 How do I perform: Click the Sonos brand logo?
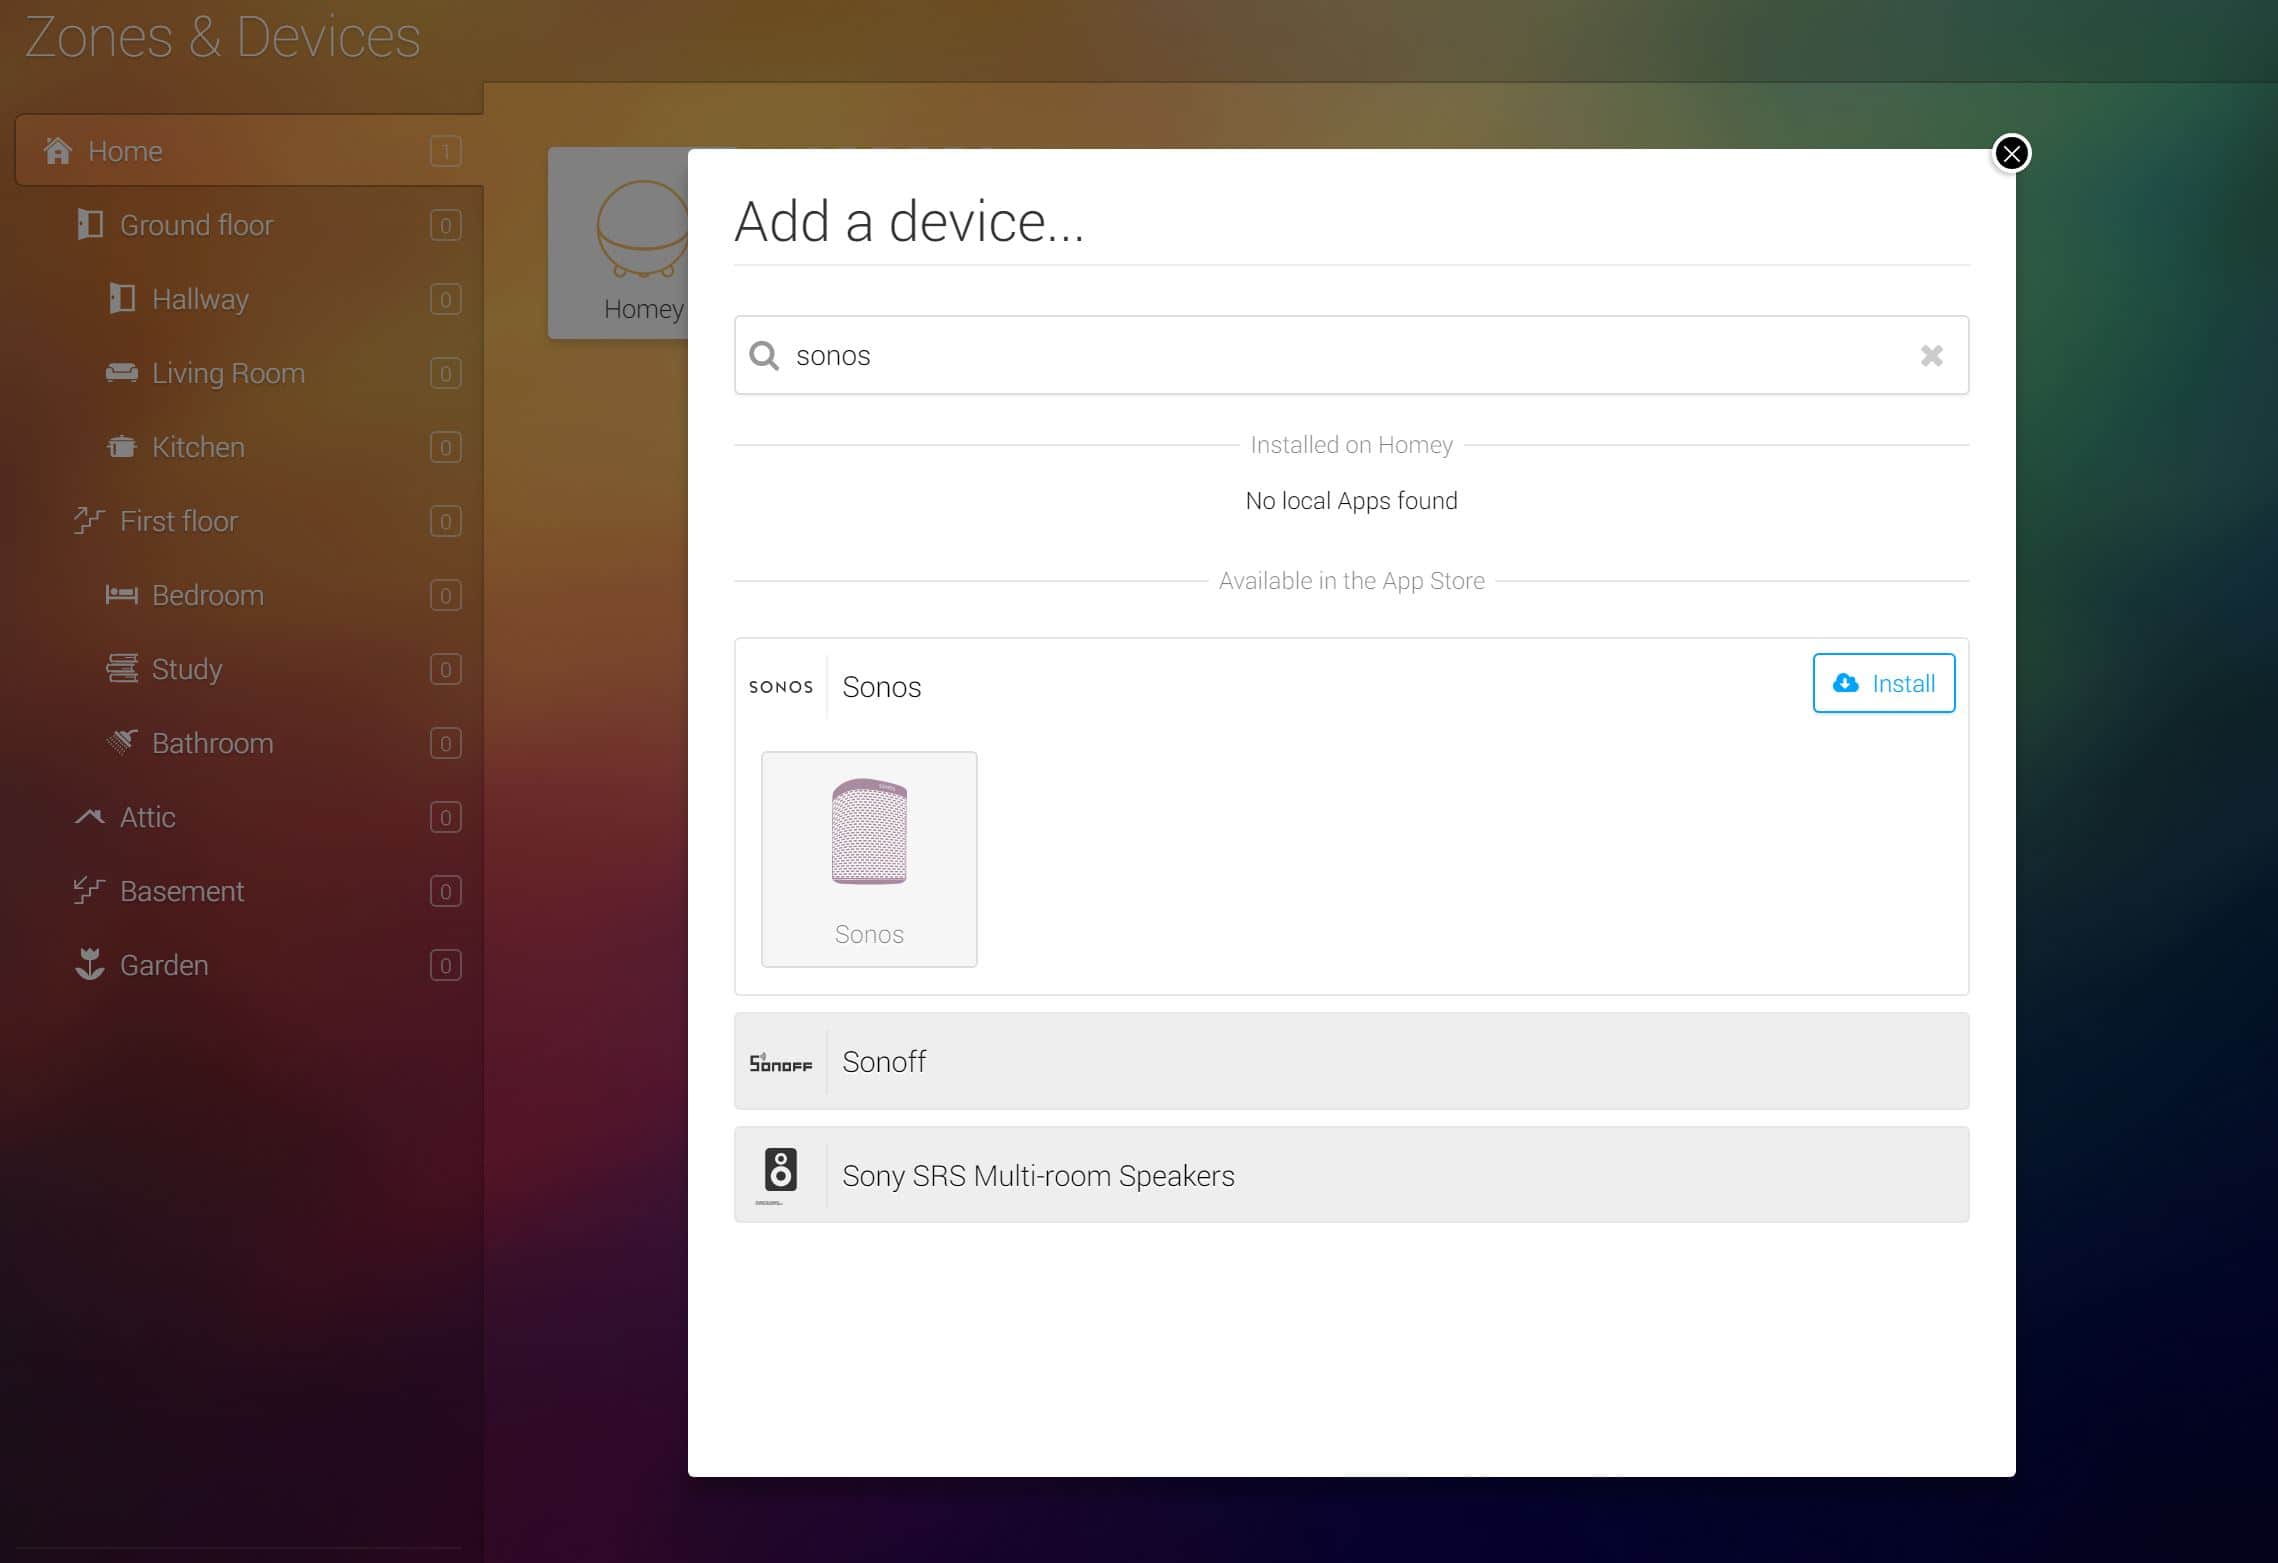pyautogui.click(x=781, y=687)
